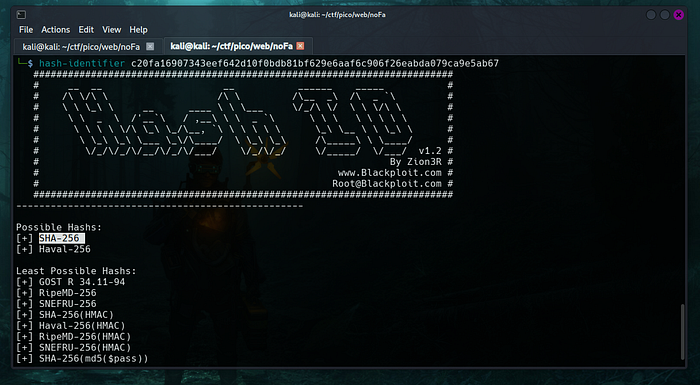Click the Possible Hashes heading
700x385 pixels.
[x=59, y=227]
